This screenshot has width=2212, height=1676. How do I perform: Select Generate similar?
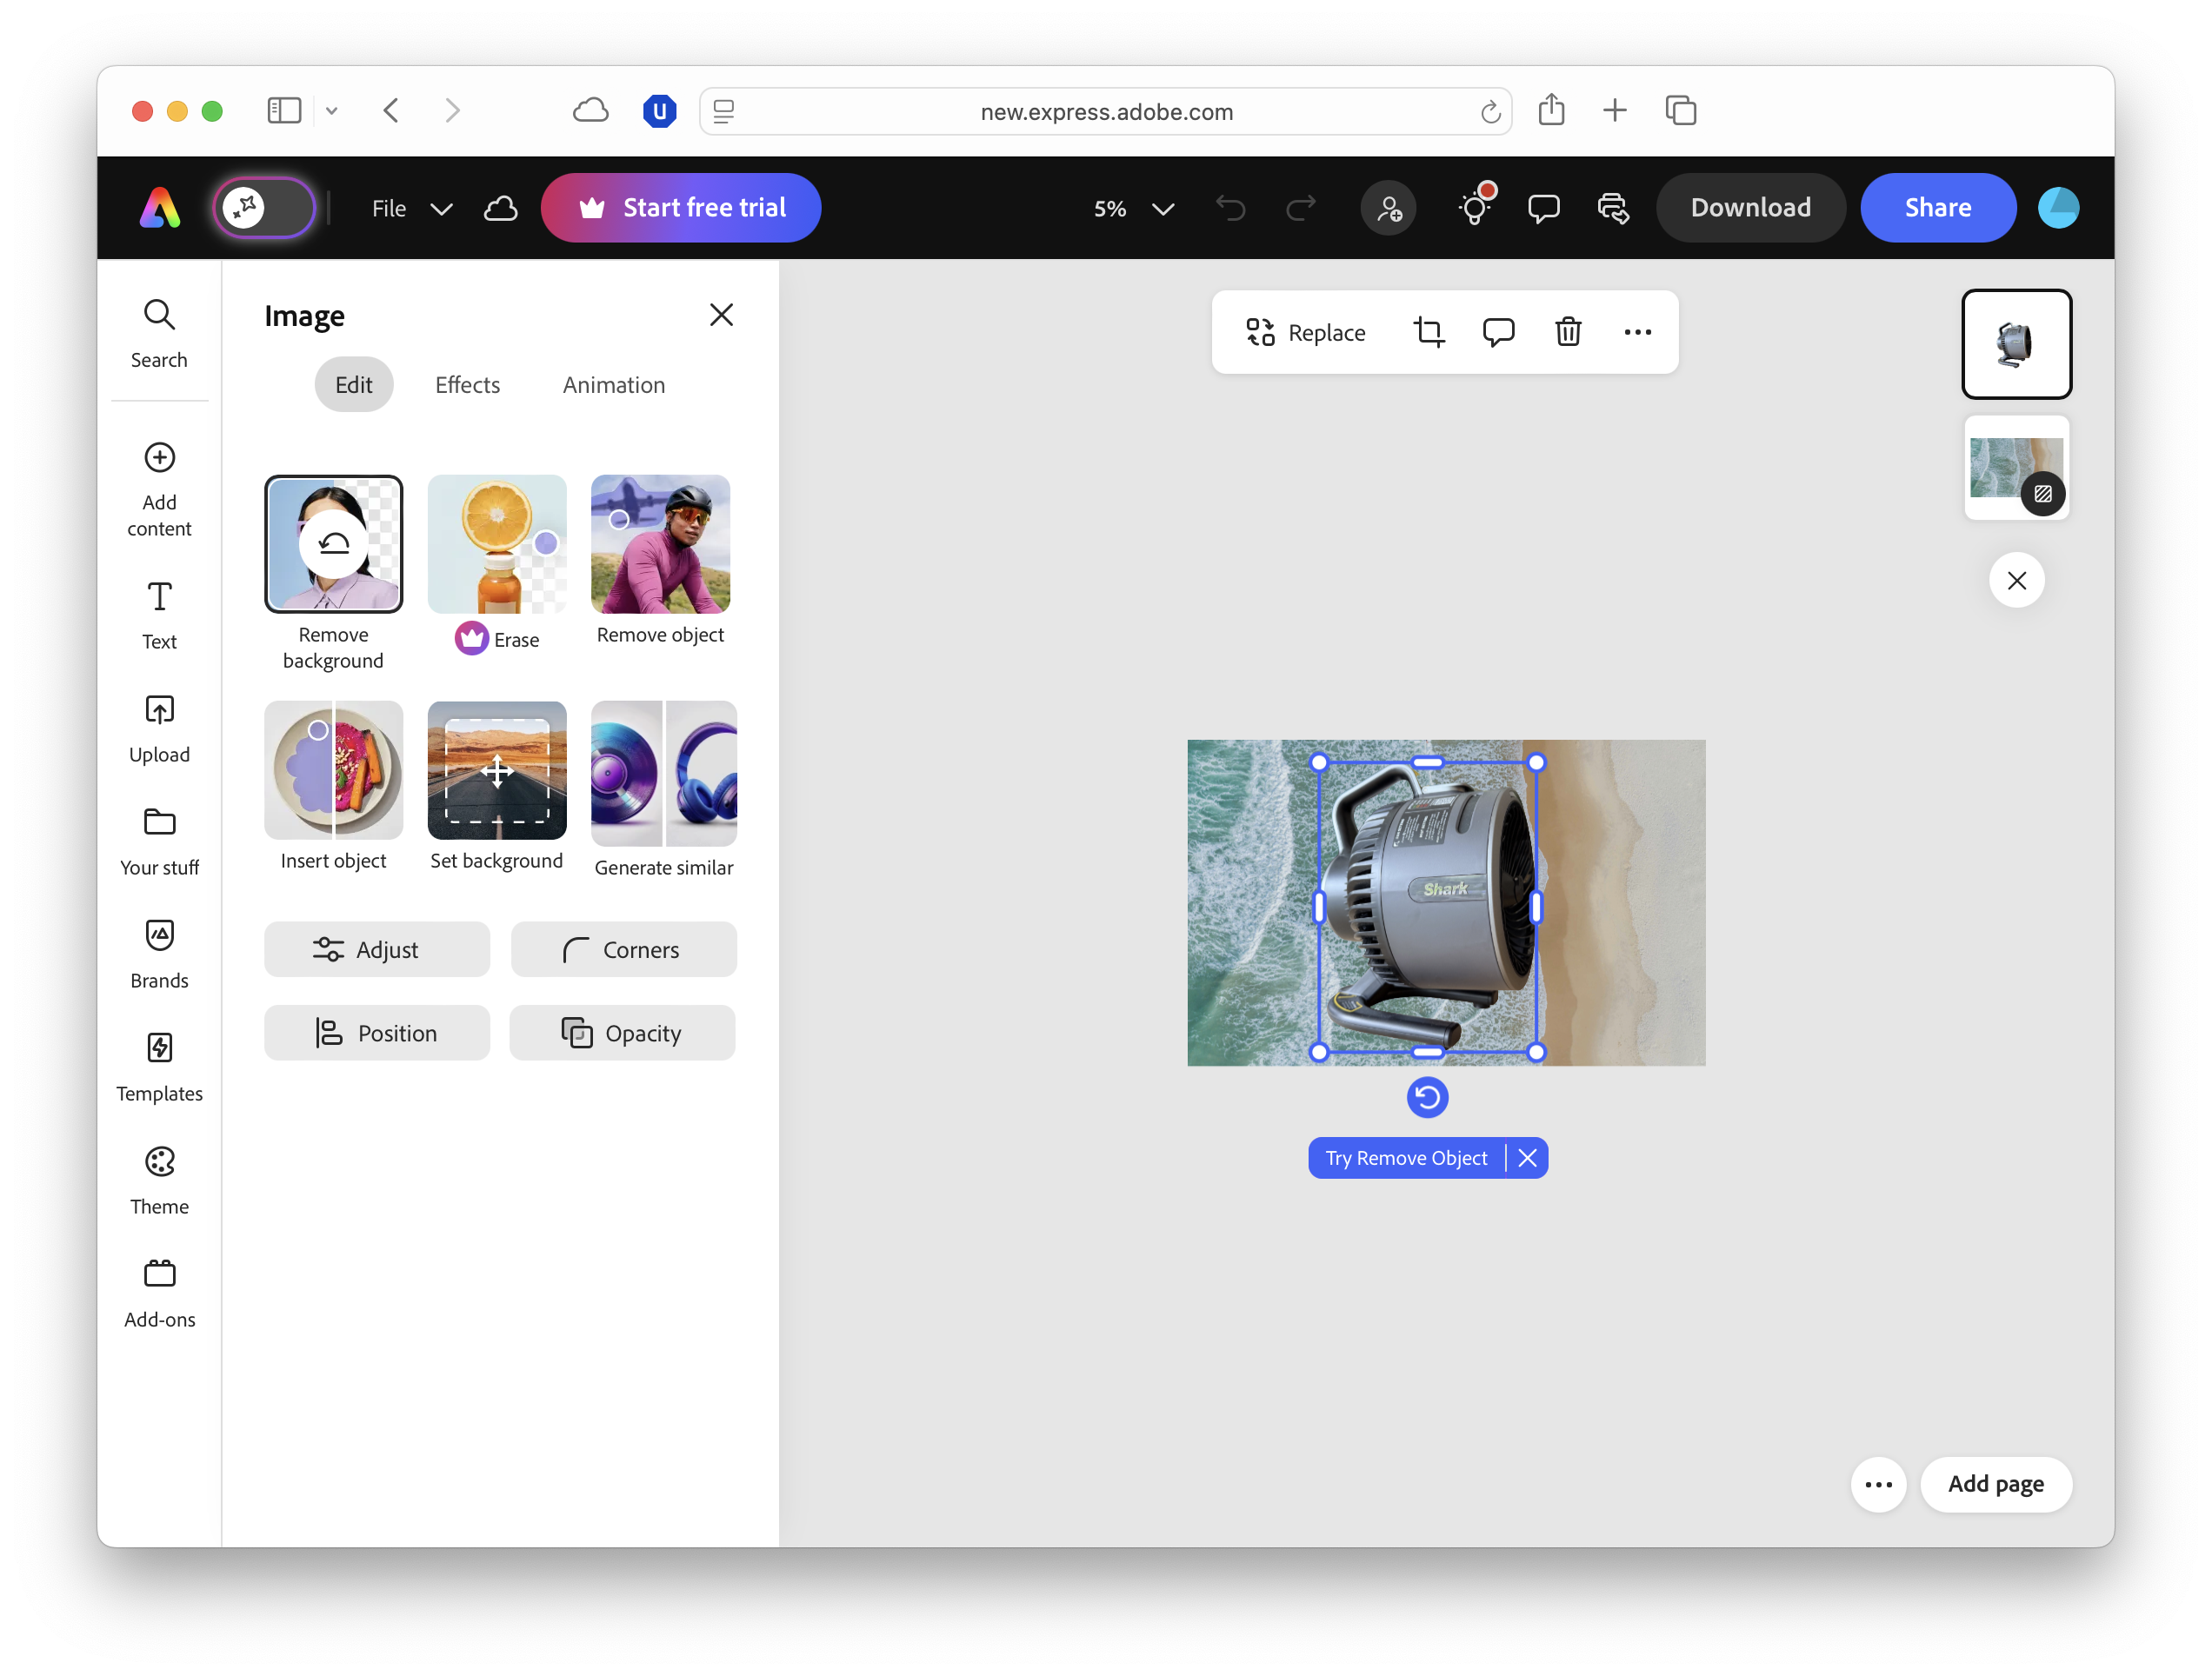pos(662,770)
